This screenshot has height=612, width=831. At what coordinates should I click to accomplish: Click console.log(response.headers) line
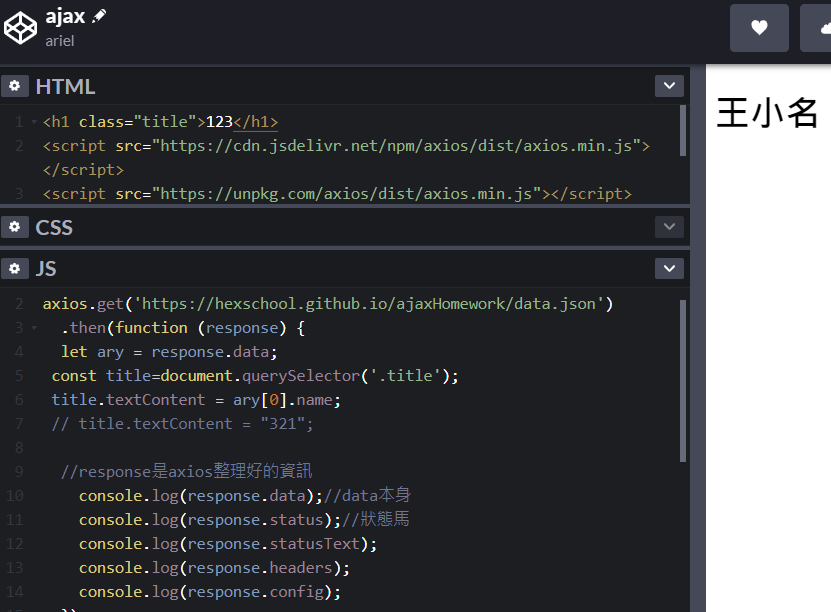pyautogui.click(x=215, y=568)
